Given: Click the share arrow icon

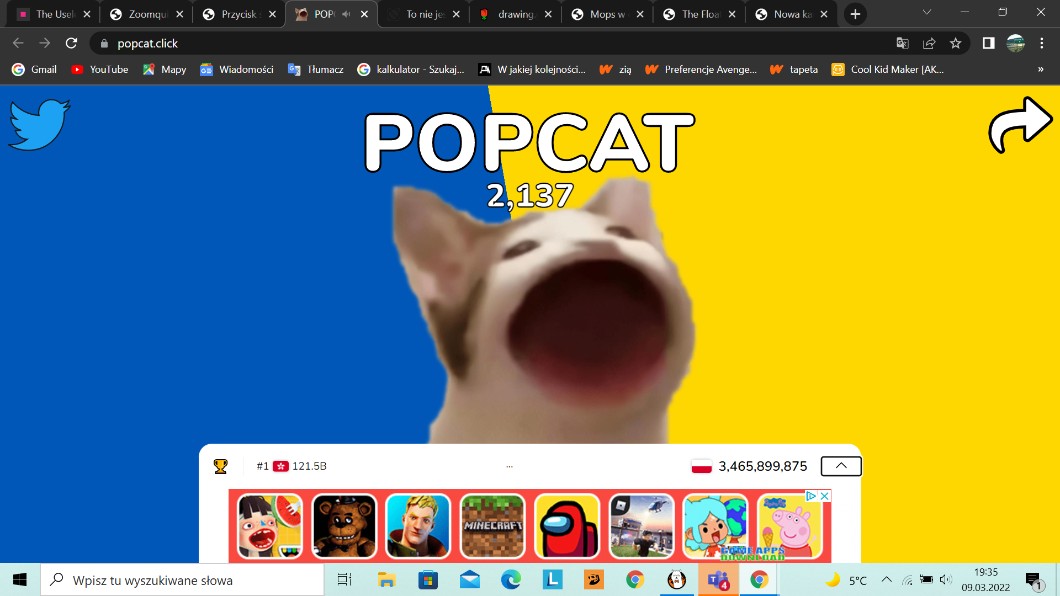Looking at the screenshot, I should coord(1020,127).
